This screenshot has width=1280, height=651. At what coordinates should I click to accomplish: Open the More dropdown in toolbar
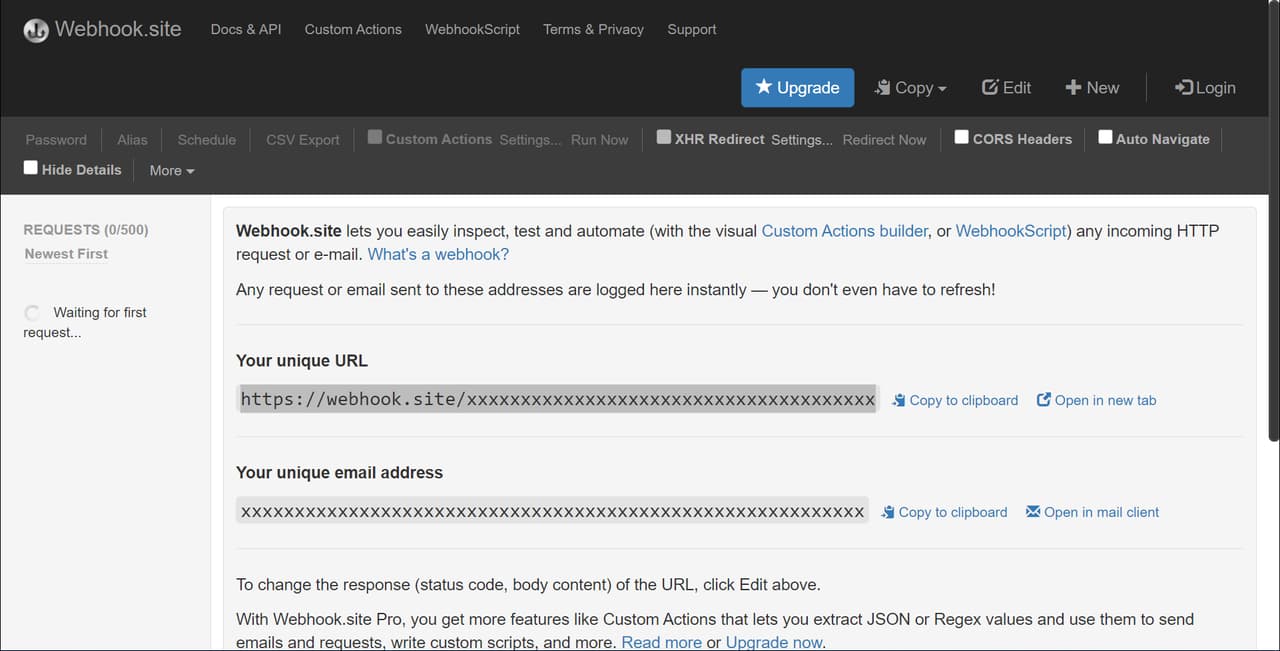coord(171,170)
